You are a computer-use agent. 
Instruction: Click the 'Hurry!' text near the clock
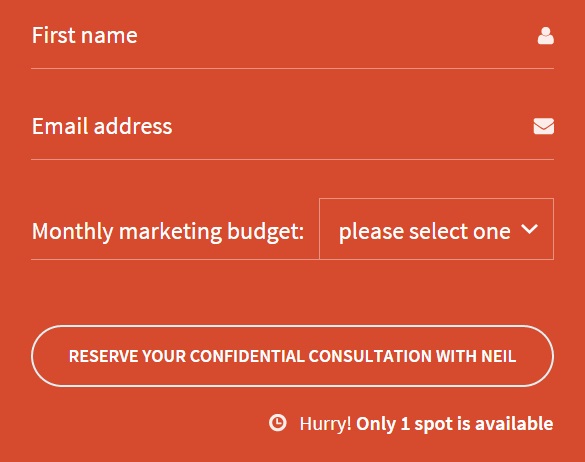[325, 424]
